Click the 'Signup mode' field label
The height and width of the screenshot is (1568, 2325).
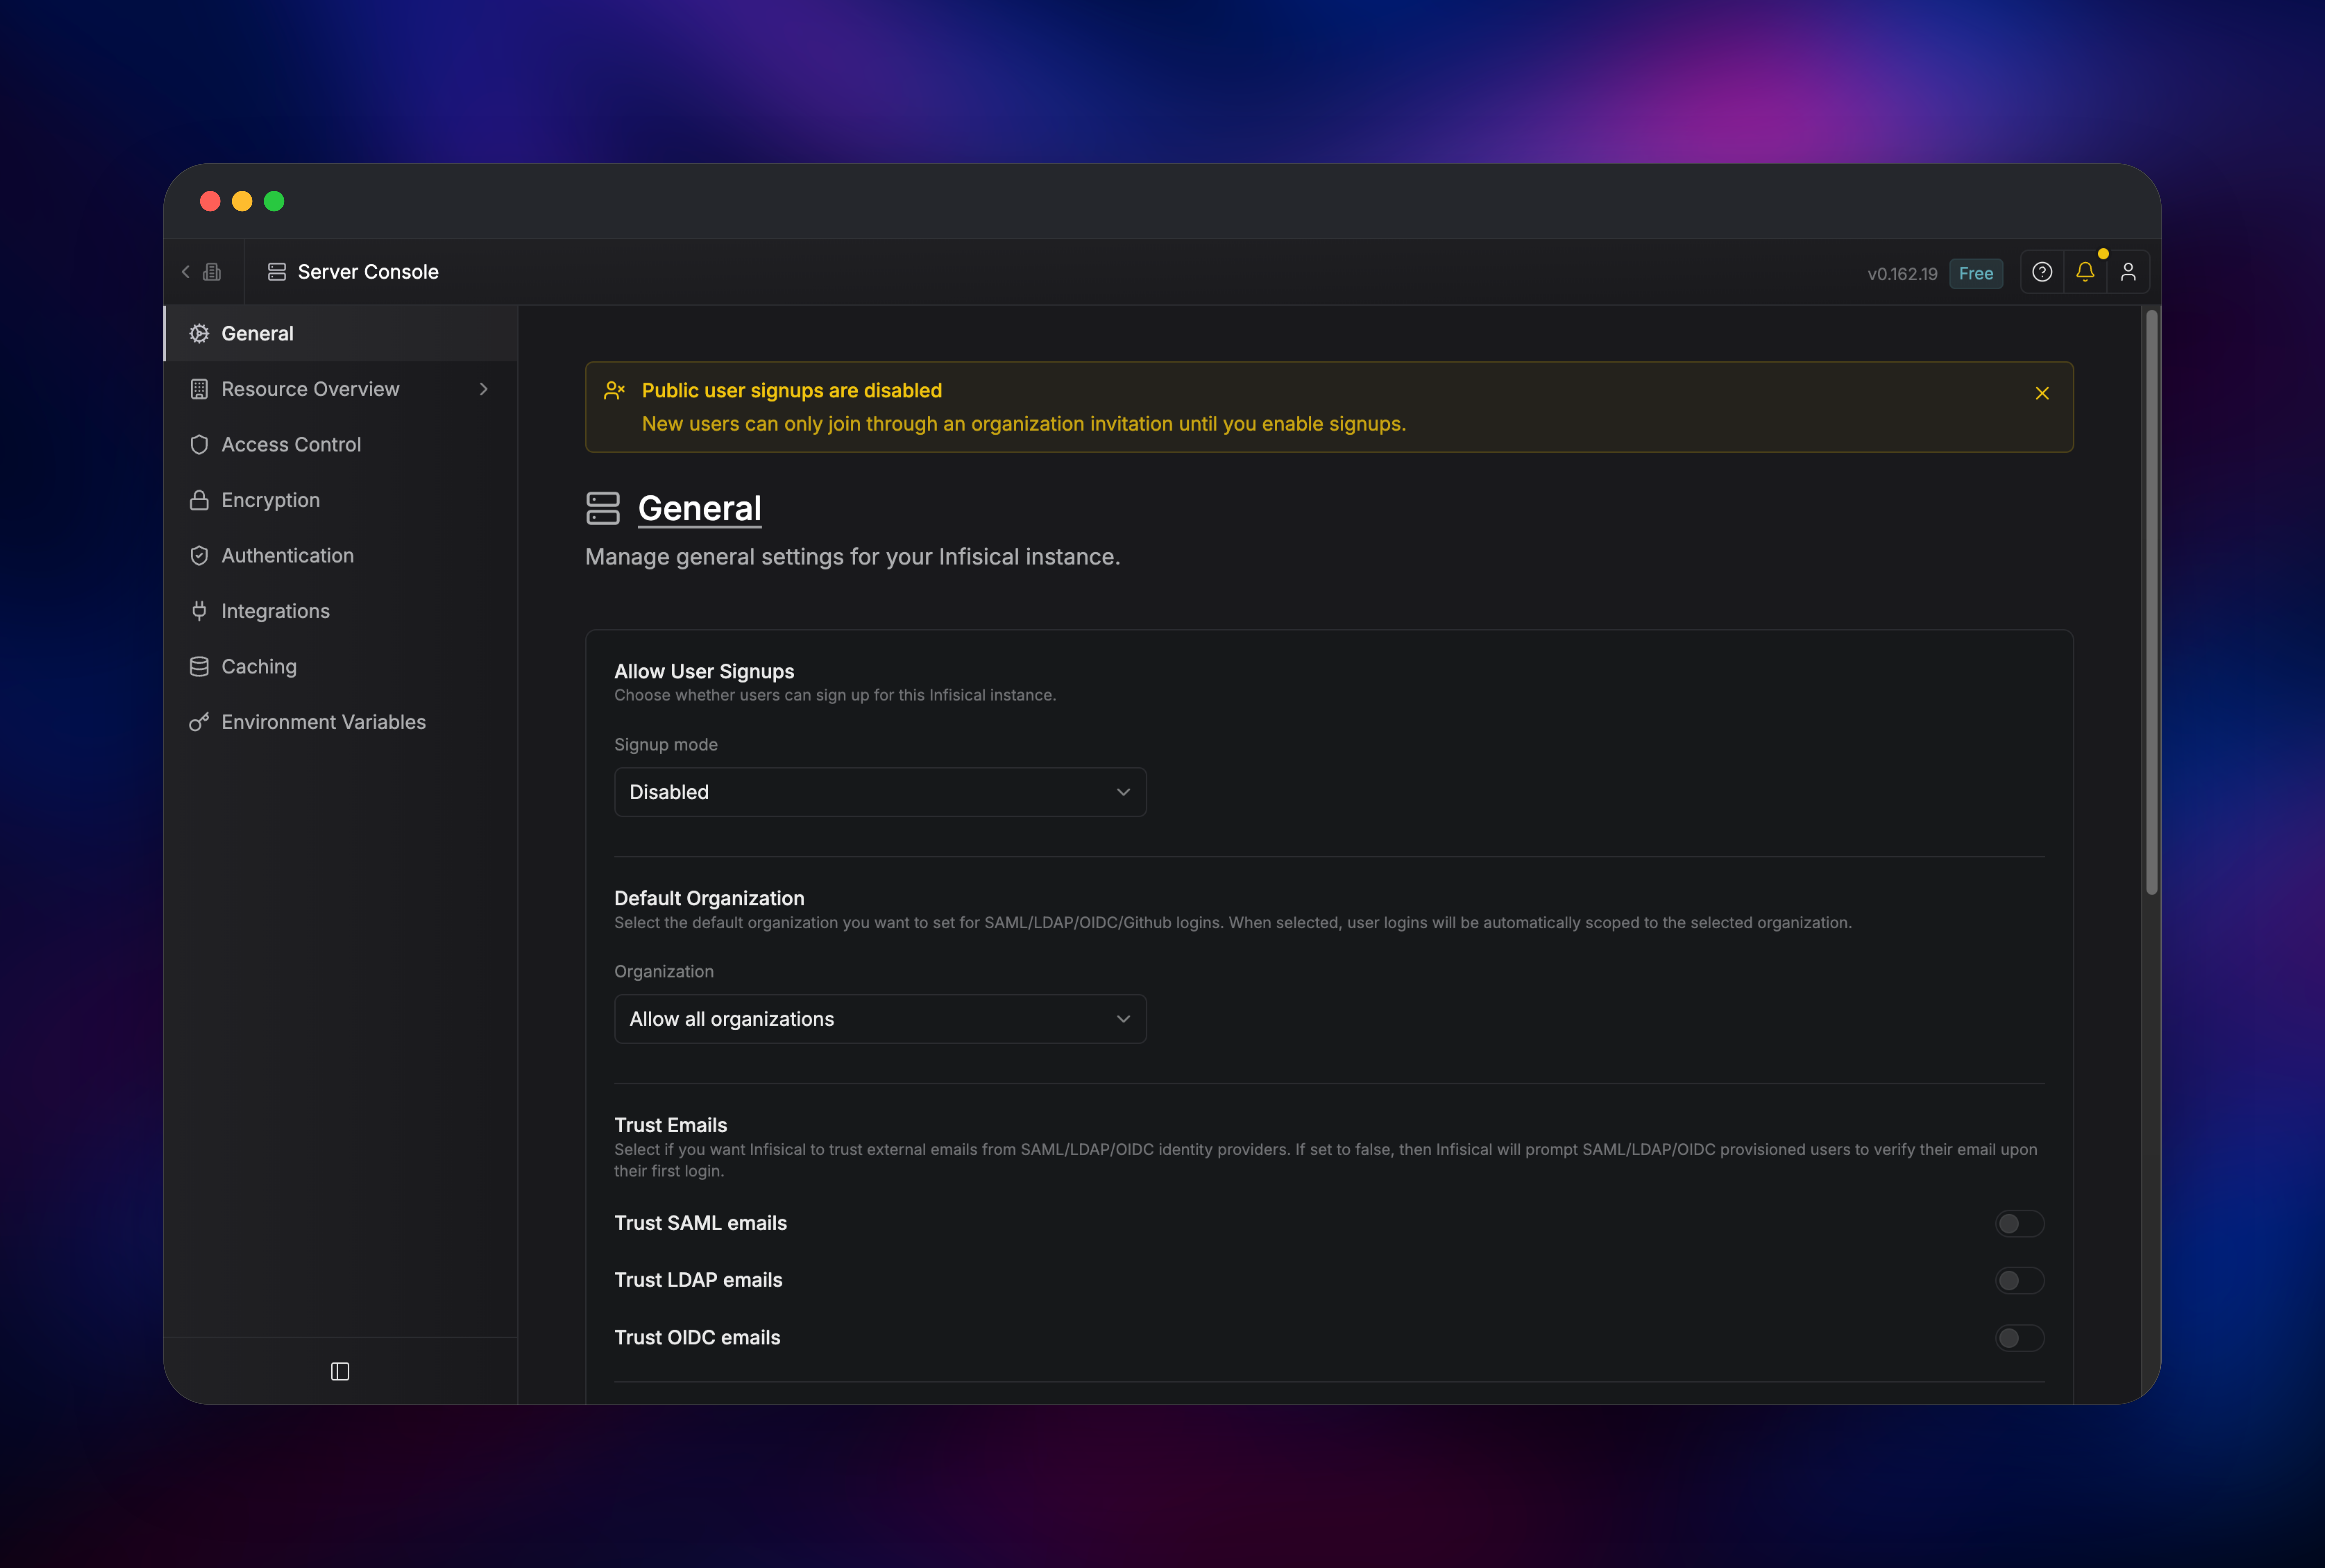pos(666,745)
